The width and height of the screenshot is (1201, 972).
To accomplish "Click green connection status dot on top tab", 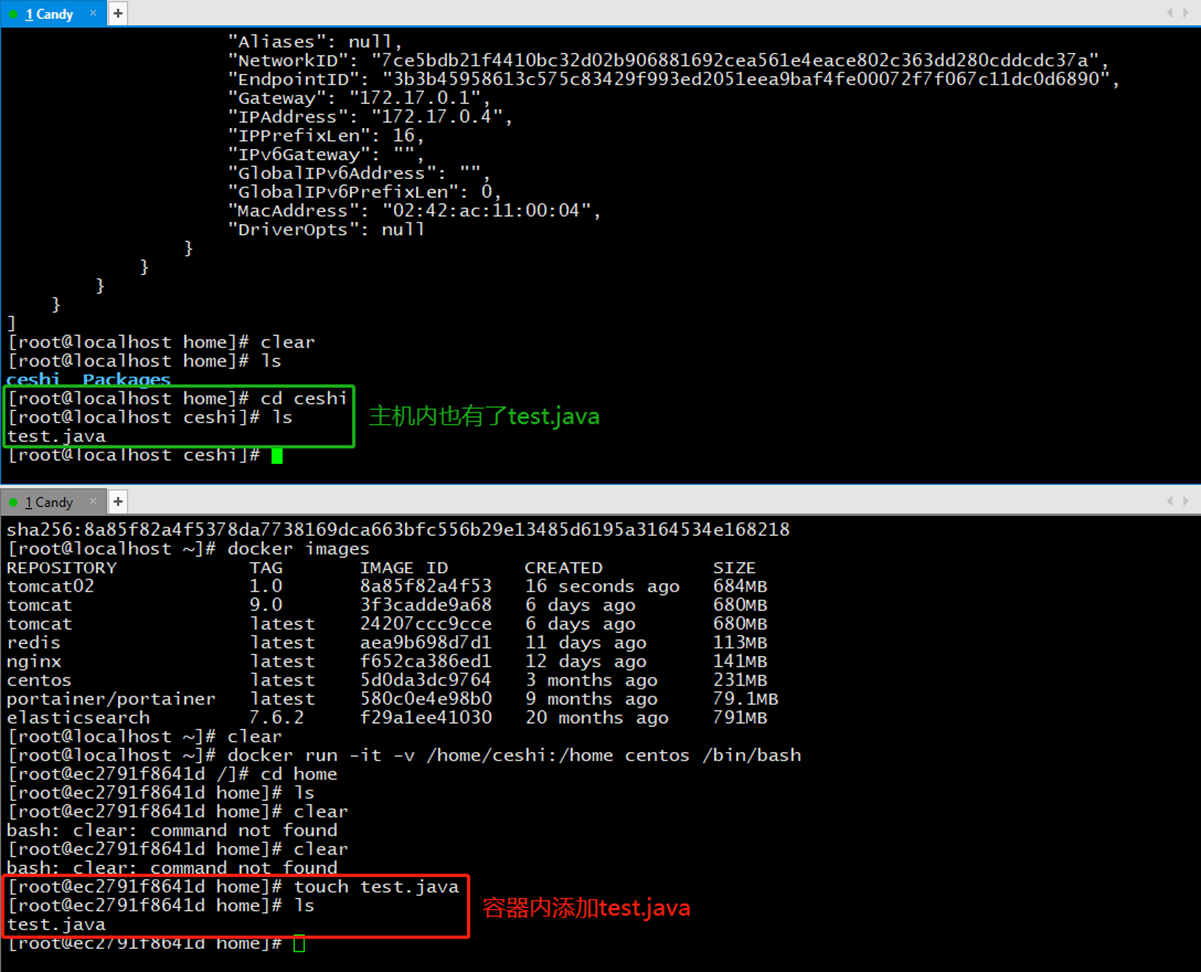I will tap(13, 15).
